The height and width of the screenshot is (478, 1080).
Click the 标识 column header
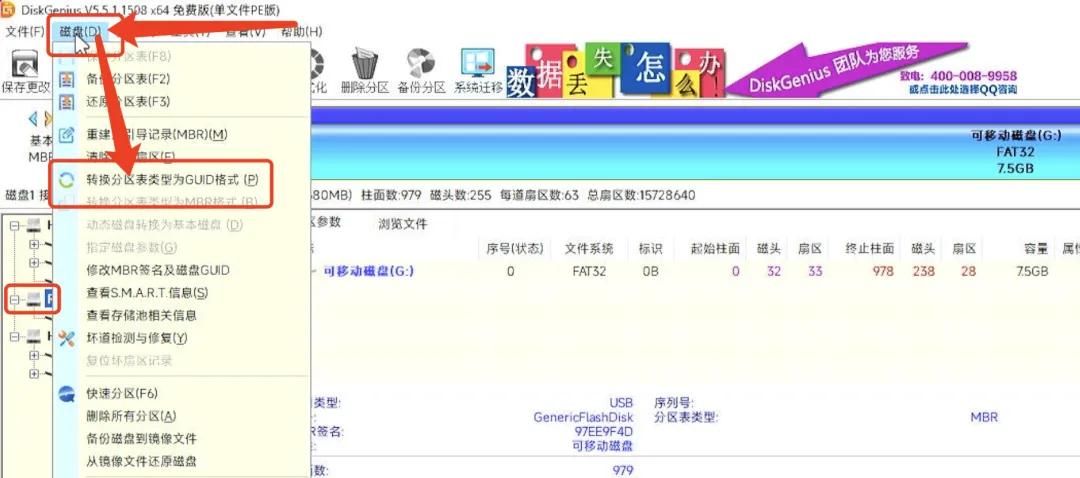point(650,249)
